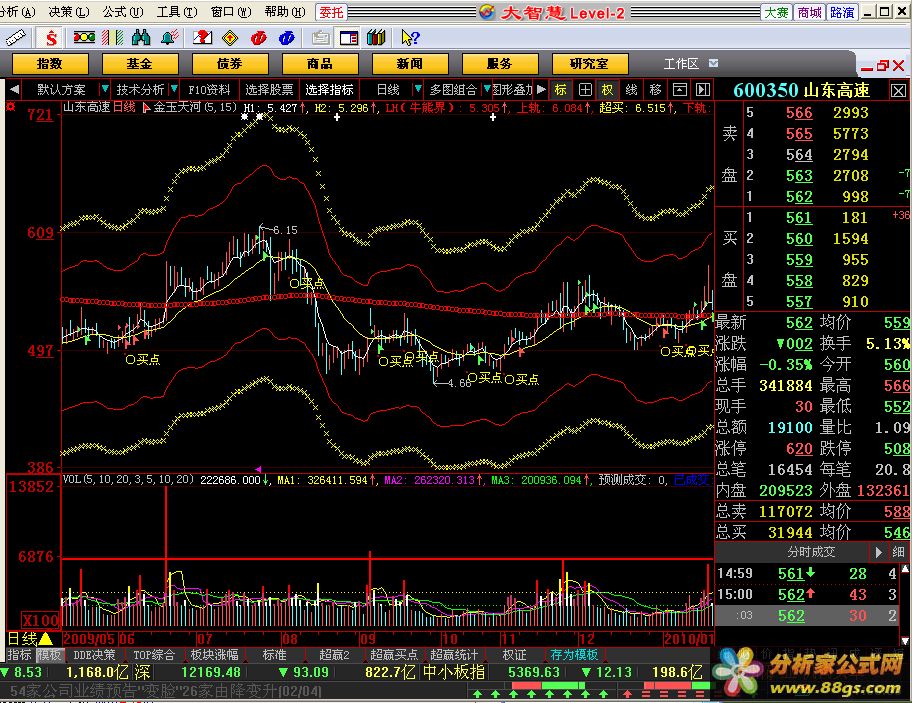The image size is (912, 703).
Task: Open the 公式 menu
Action: (x=123, y=11)
